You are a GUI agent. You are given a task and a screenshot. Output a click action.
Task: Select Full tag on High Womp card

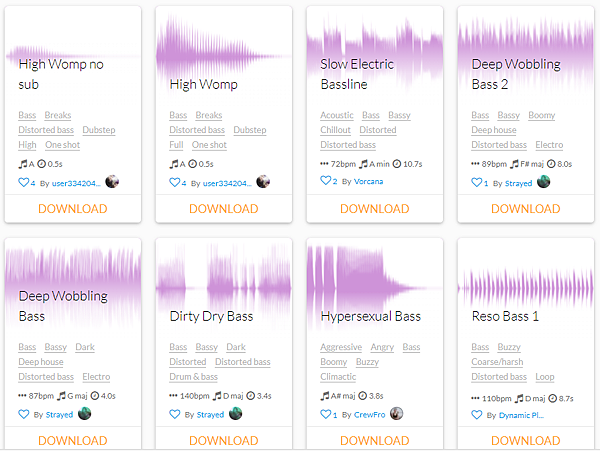click(176, 145)
